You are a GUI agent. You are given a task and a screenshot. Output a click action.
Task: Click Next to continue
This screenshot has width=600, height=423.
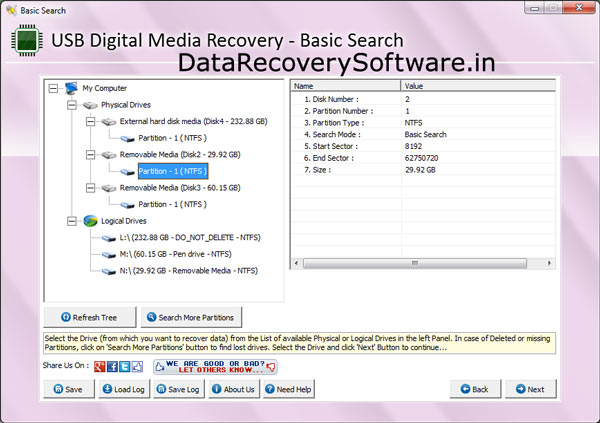pos(531,389)
